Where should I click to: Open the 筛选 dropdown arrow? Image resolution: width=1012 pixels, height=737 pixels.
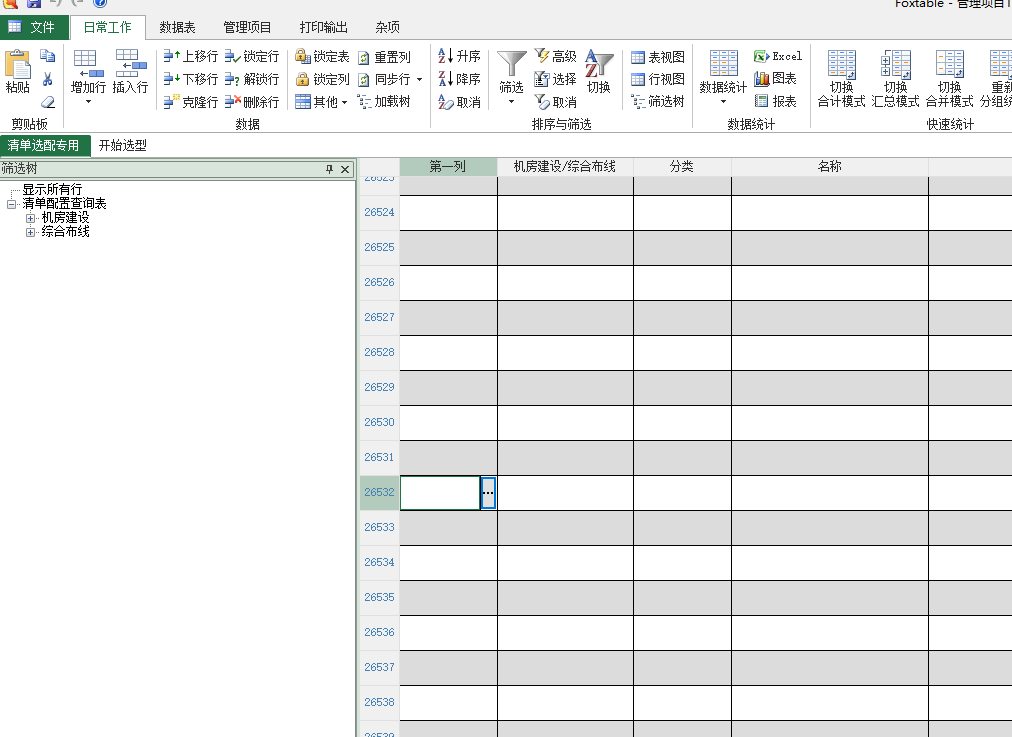[511, 102]
